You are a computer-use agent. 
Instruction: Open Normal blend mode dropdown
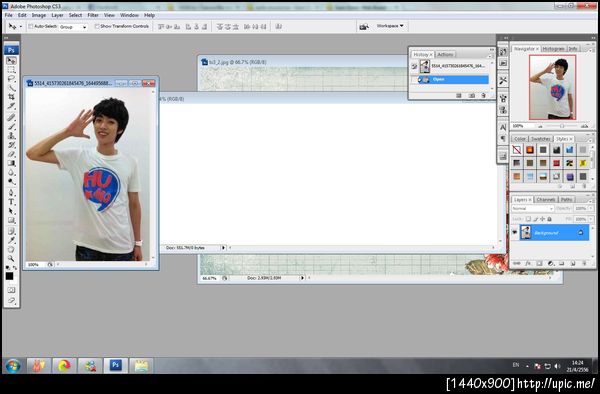[x=533, y=208]
